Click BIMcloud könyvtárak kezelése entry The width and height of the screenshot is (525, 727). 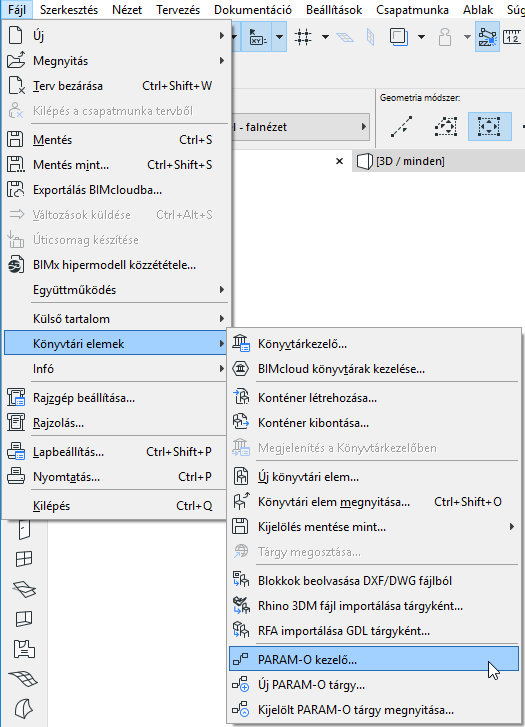click(374, 369)
